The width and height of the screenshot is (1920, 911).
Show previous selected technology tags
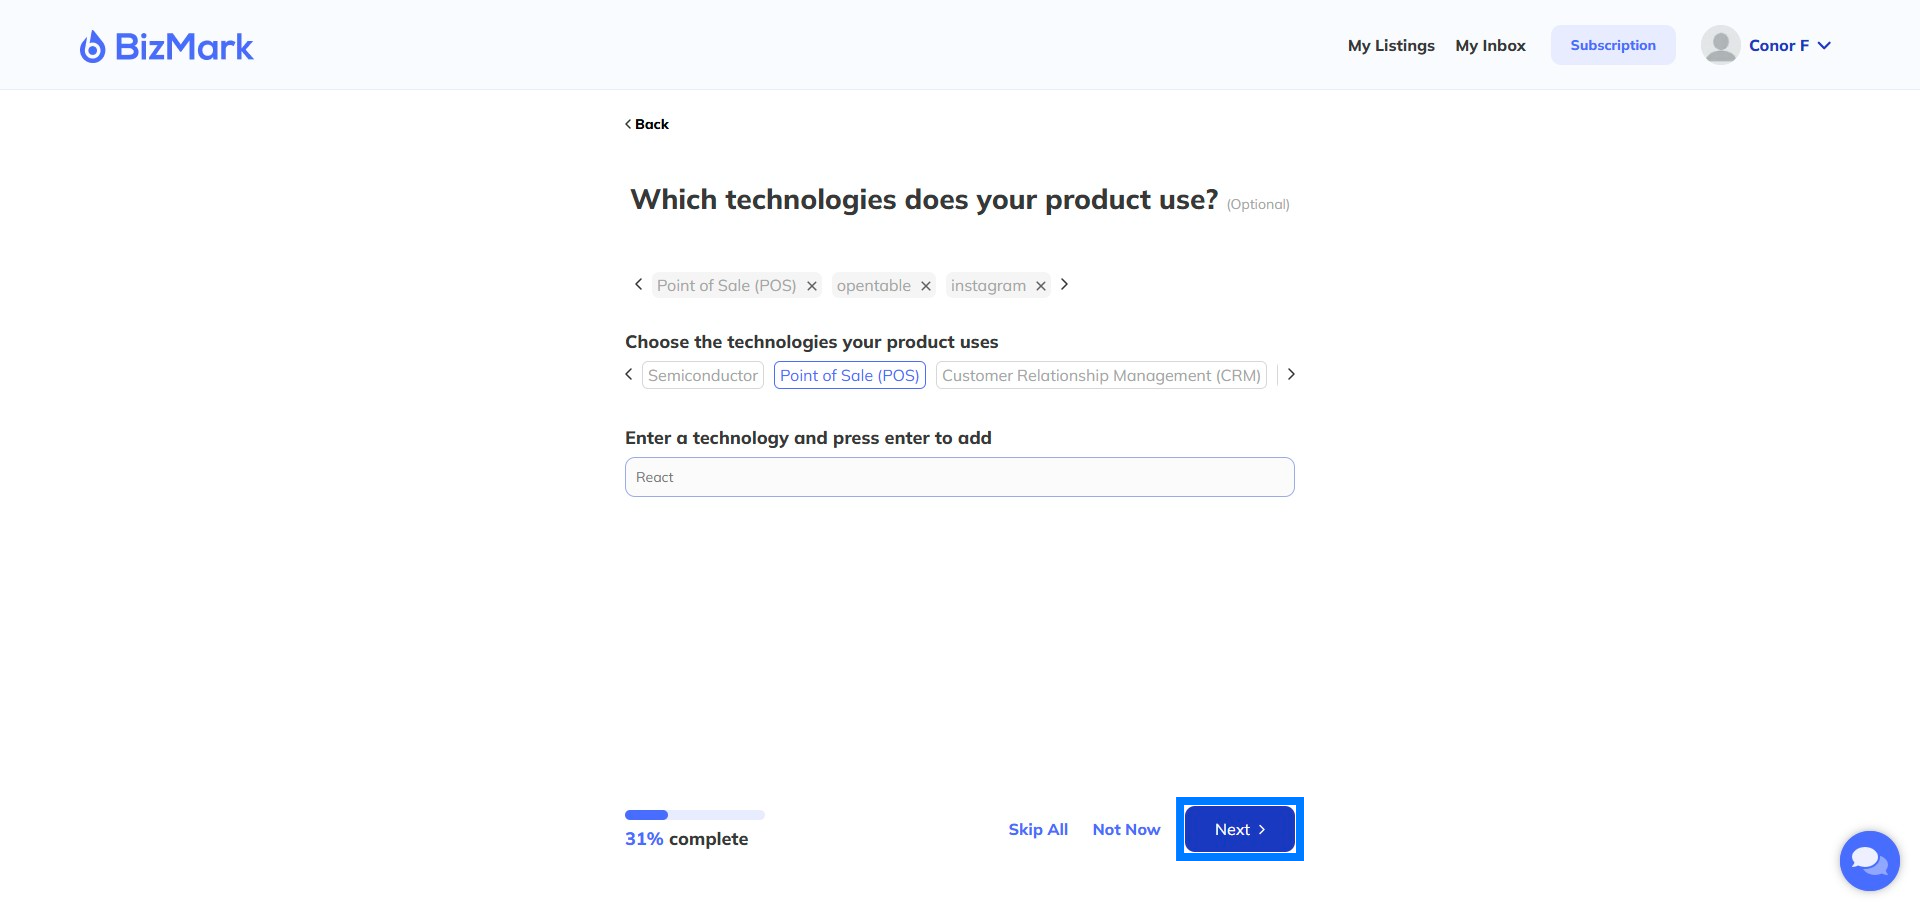tap(638, 285)
